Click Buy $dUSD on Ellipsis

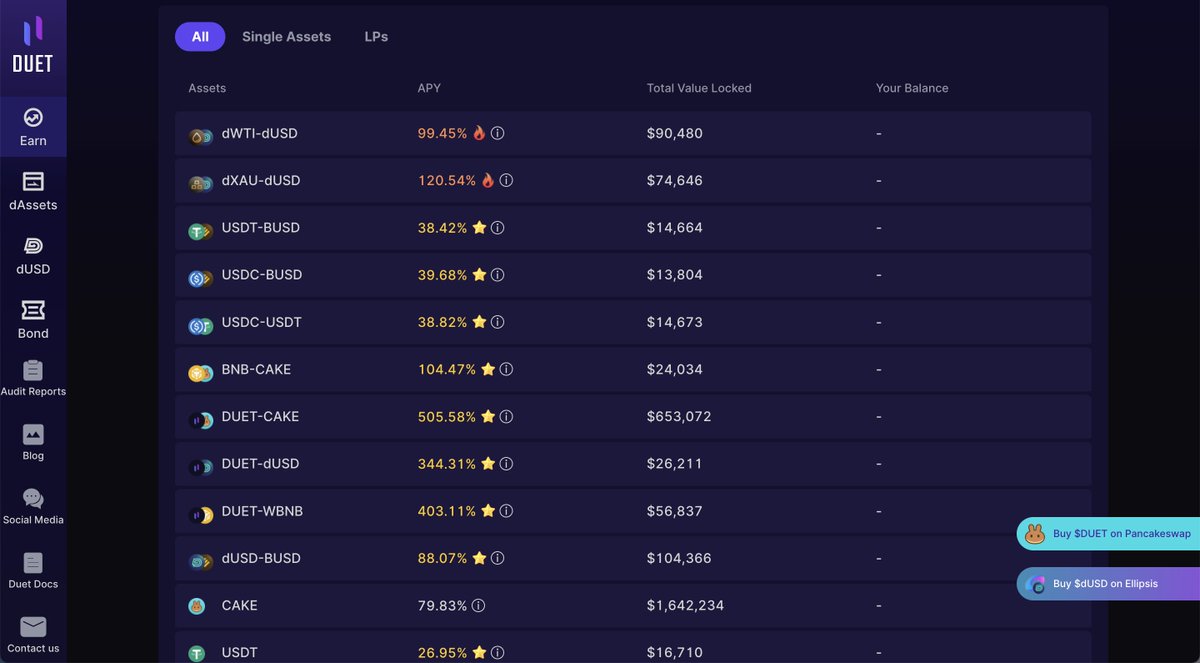click(x=1108, y=583)
